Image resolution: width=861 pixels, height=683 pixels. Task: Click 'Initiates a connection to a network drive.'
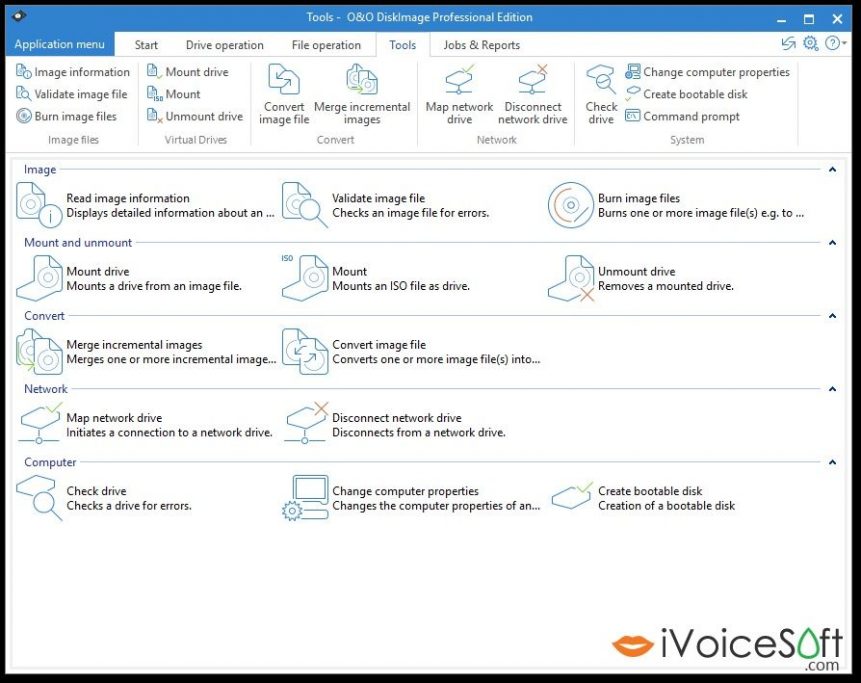[169, 433]
